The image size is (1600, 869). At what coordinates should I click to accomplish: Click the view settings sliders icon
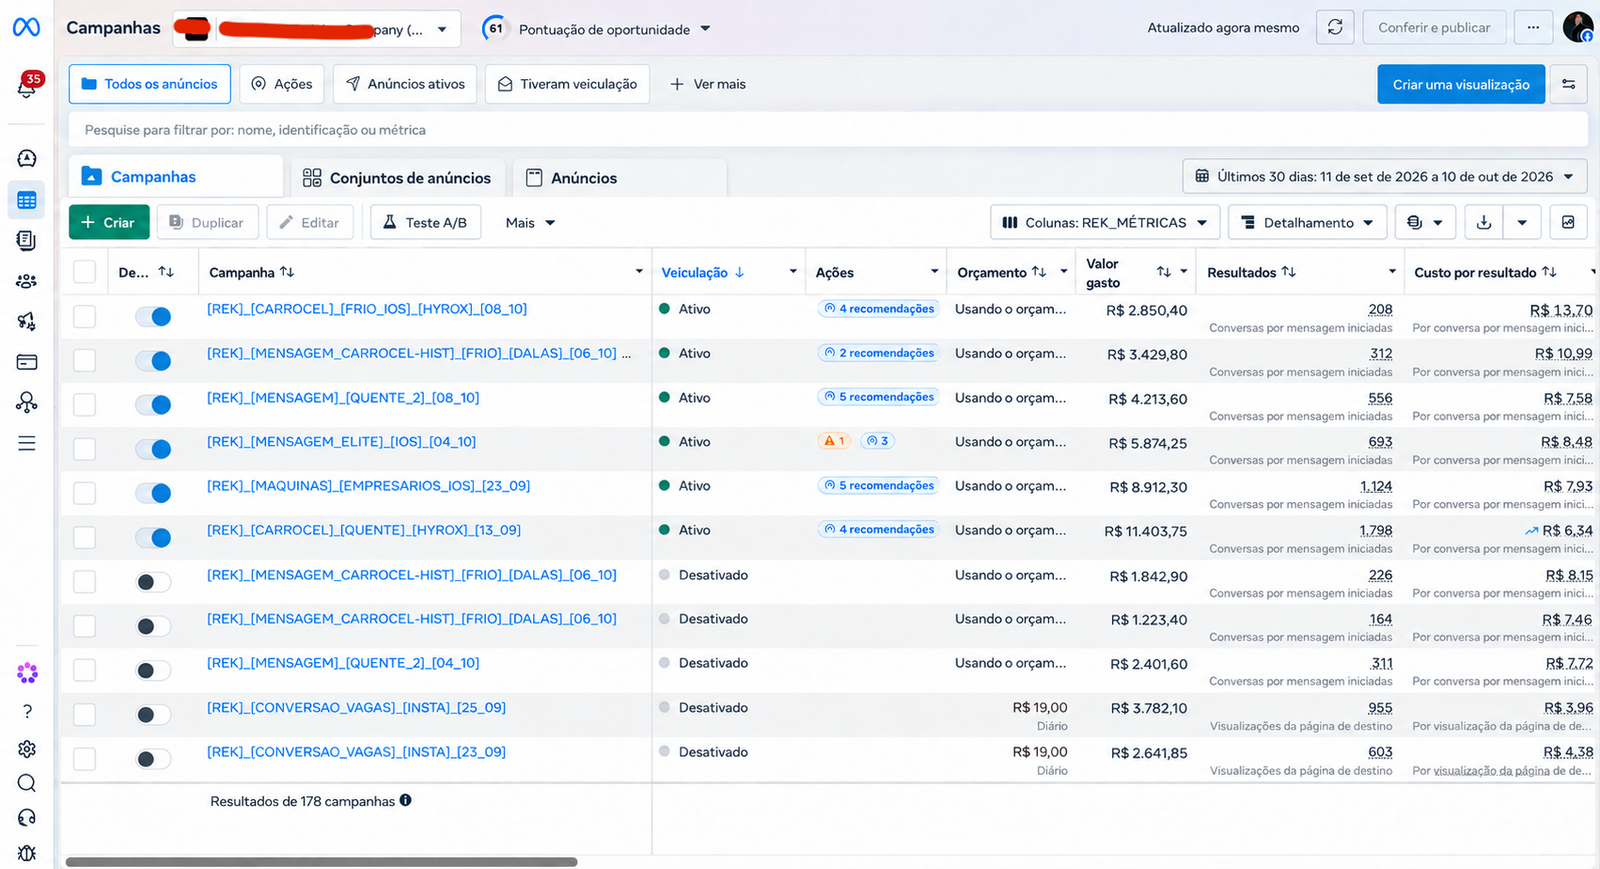[1569, 84]
